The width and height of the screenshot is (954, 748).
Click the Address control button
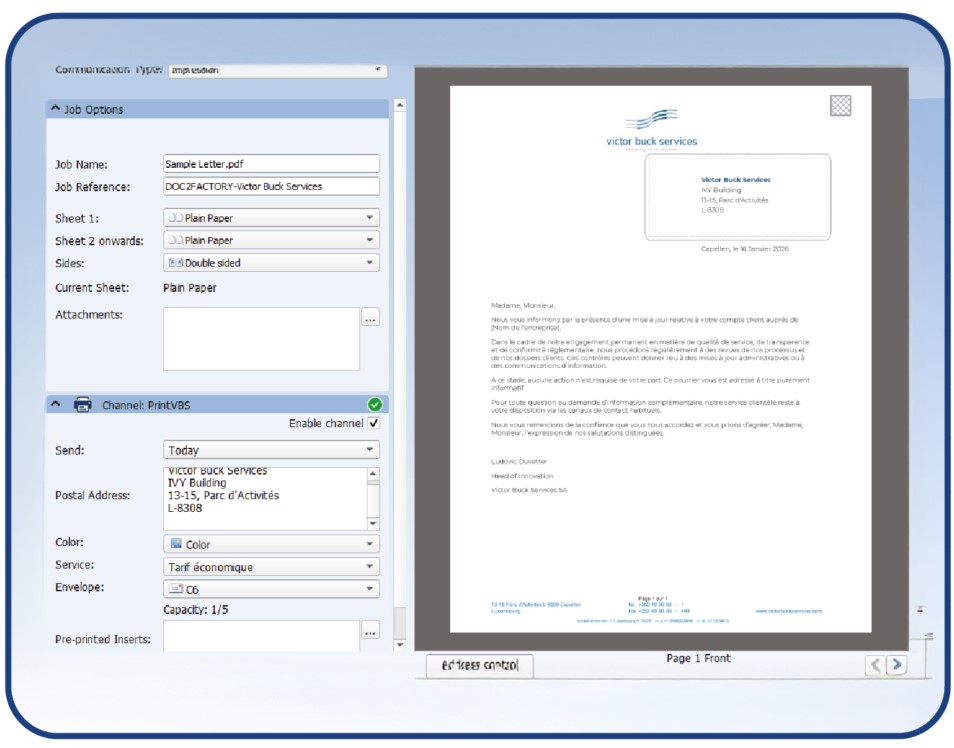click(x=479, y=666)
